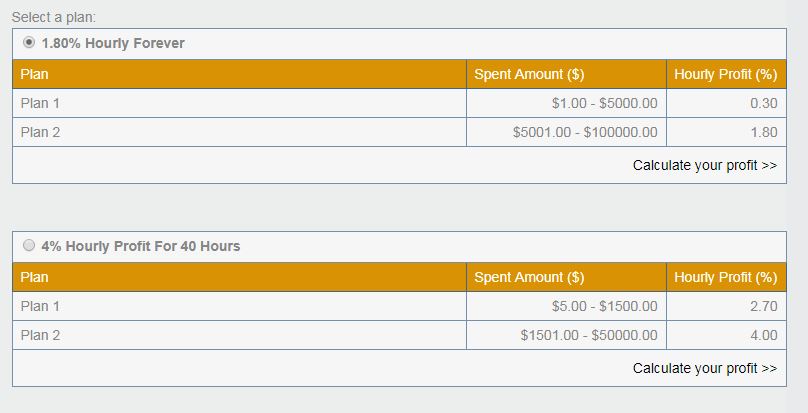
Task: Select the 1.80% Hourly Forever radio button
Action: click(x=29, y=43)
